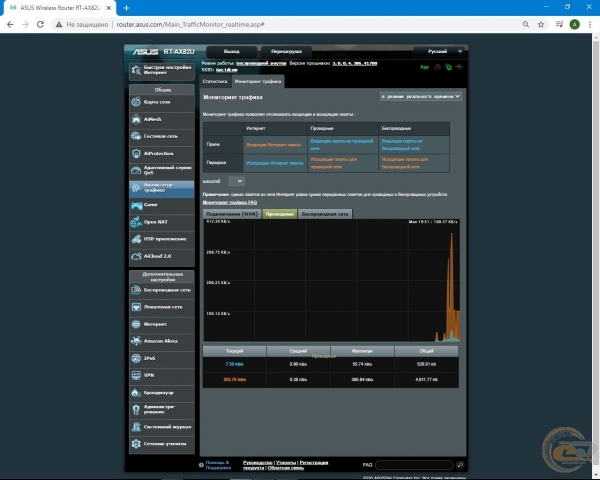The height and width of the screenshot is (480, 600).
Task: Open the IPv6 sidebar icon
Action: pos(136,358)
